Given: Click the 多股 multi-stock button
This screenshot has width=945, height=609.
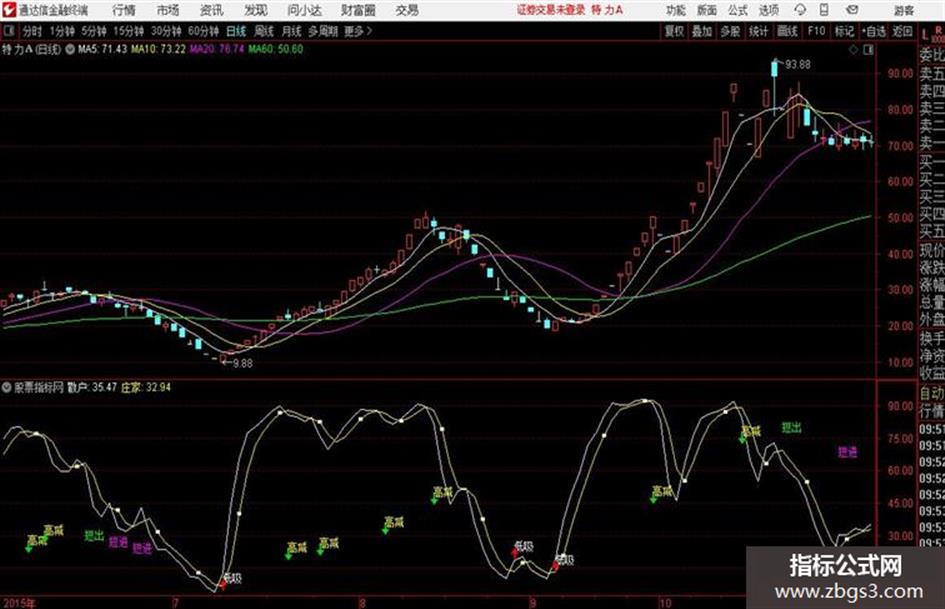Looking at the screenshot, I should click(730, 31).
